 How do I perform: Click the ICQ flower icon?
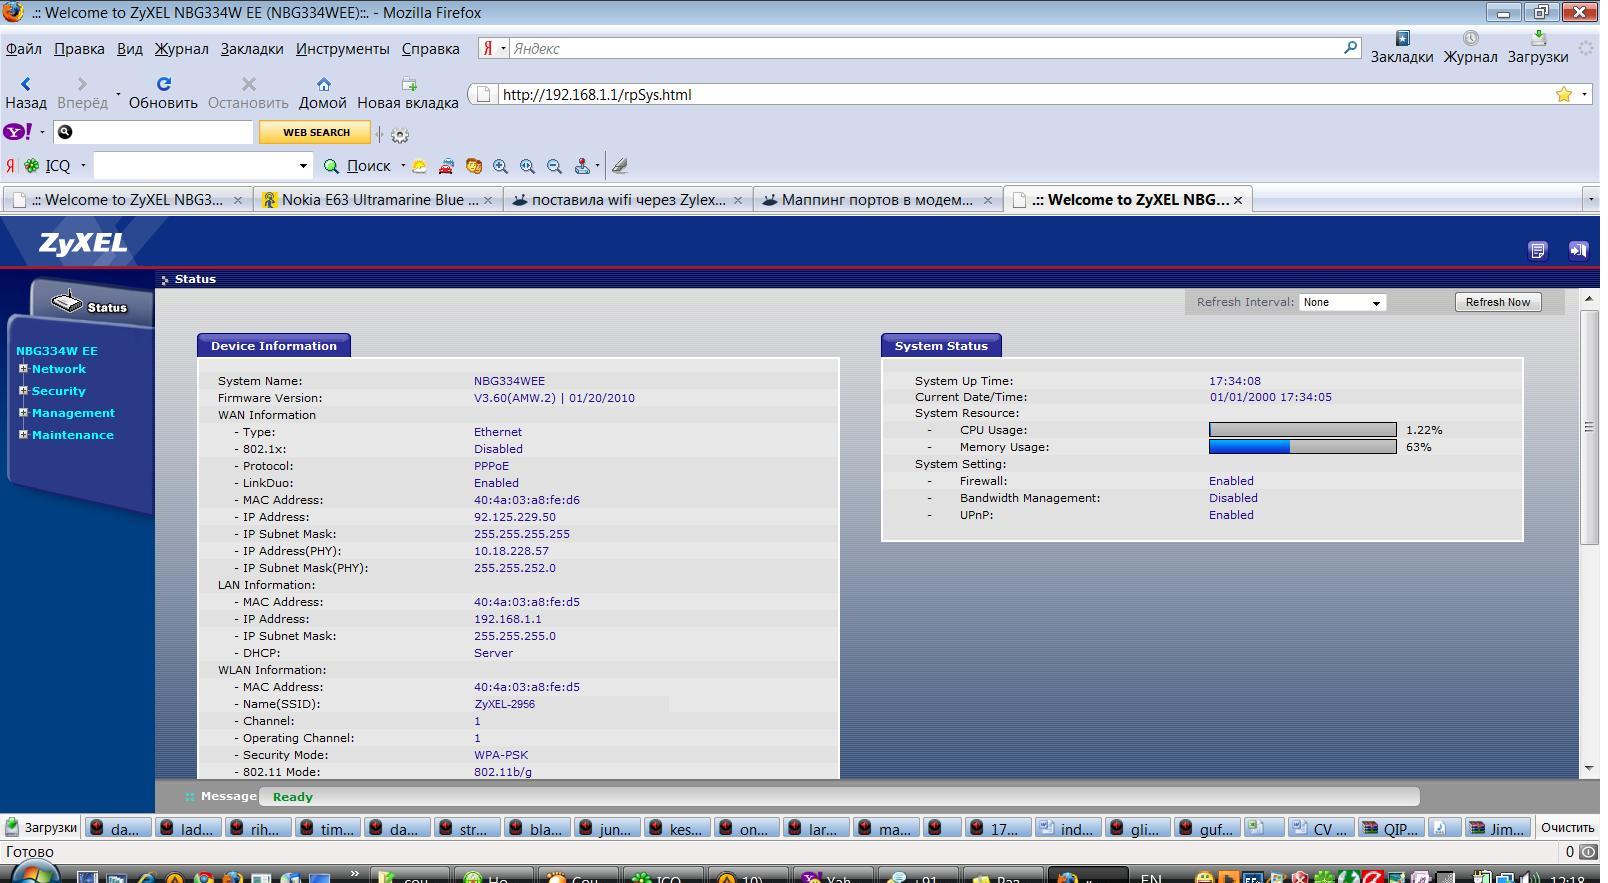pos(32,166)
